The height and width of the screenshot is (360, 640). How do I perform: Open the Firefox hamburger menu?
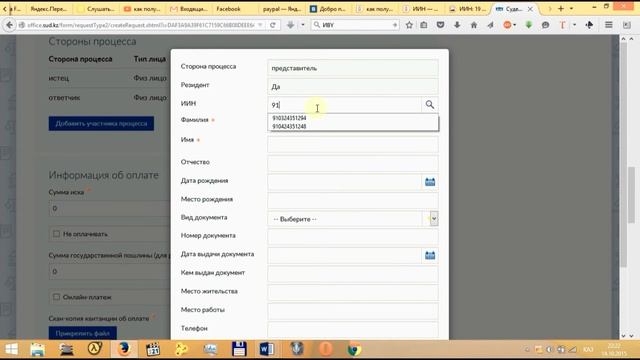(609, 25)
